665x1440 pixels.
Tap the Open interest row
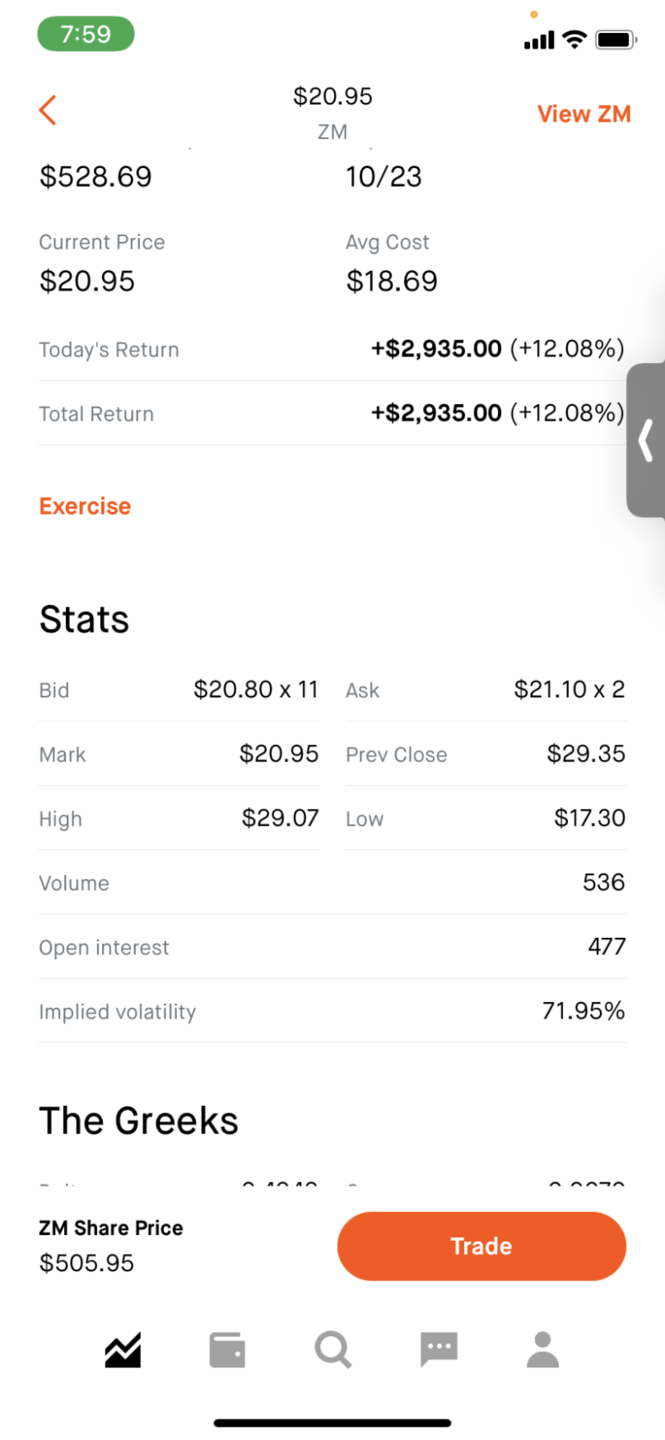pos(332,947)
